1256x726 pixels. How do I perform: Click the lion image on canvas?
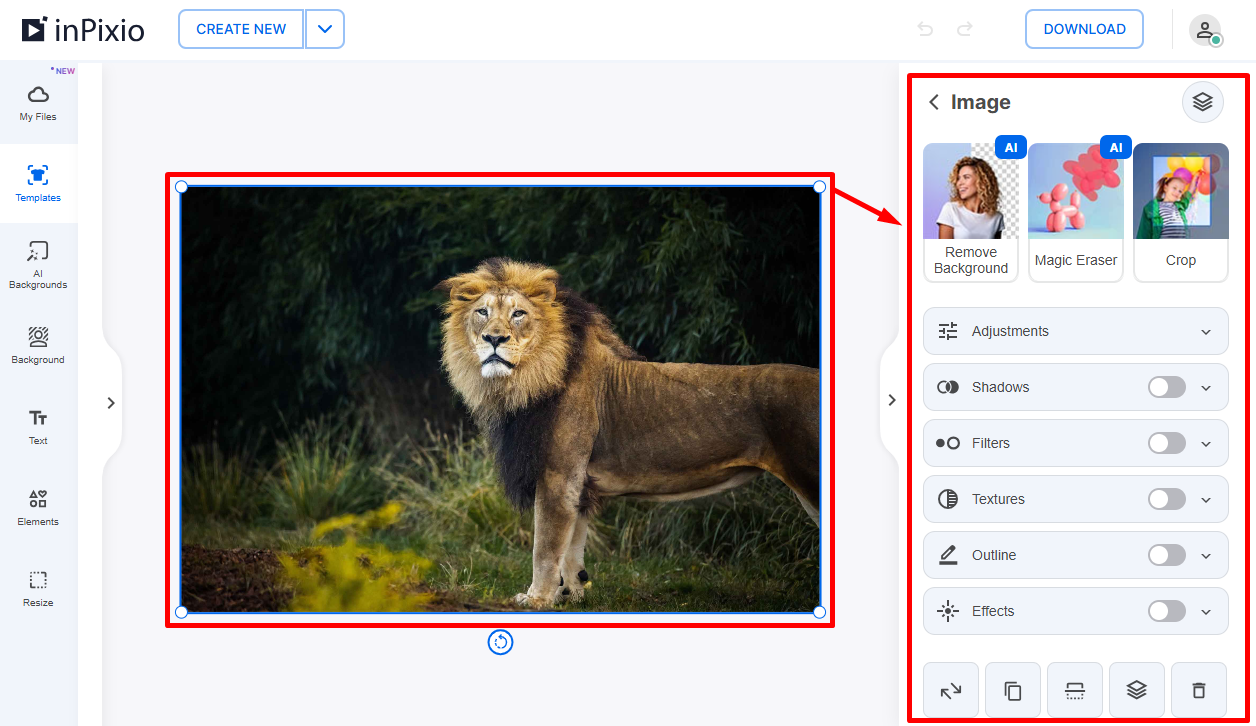pos(500,399)
